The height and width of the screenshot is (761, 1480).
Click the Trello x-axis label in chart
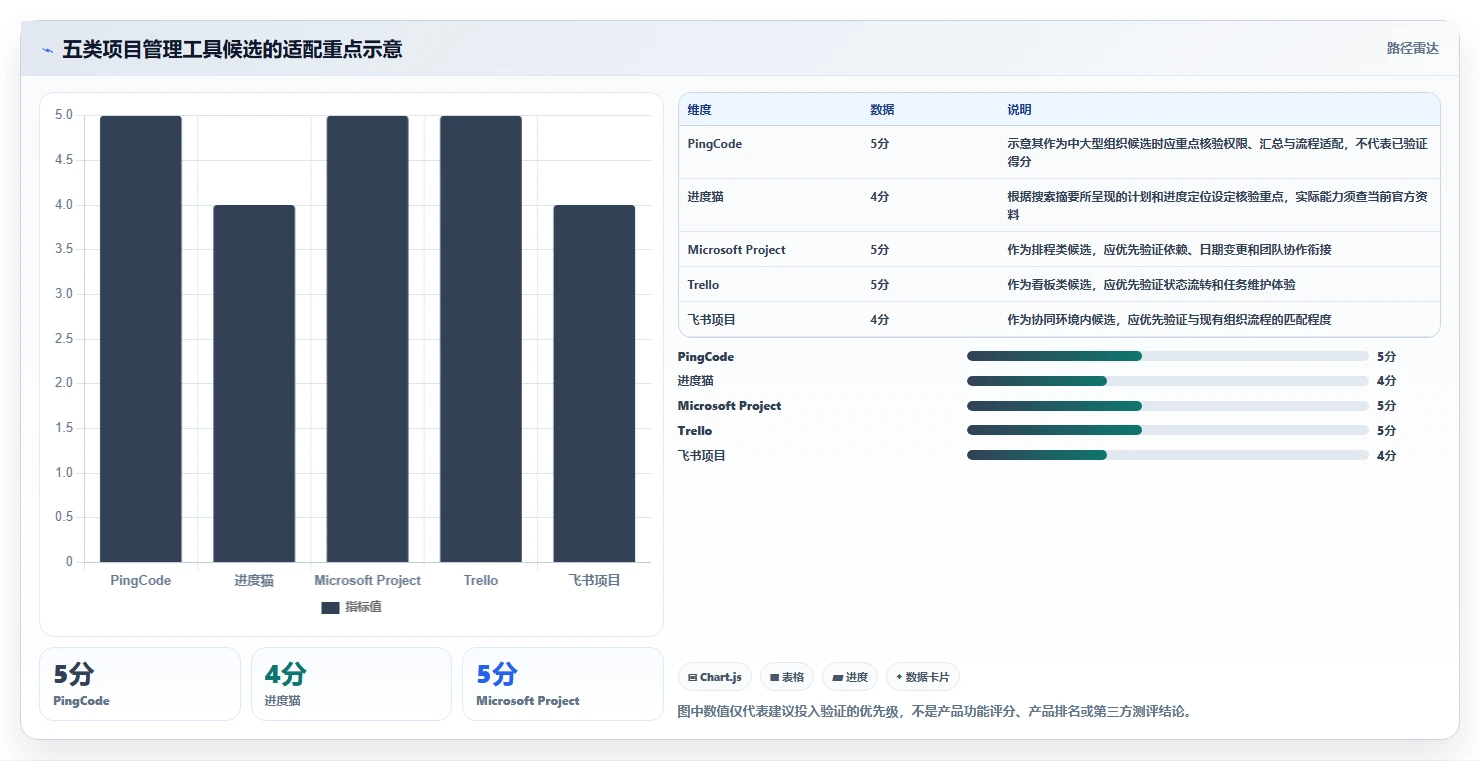(481, 580)
